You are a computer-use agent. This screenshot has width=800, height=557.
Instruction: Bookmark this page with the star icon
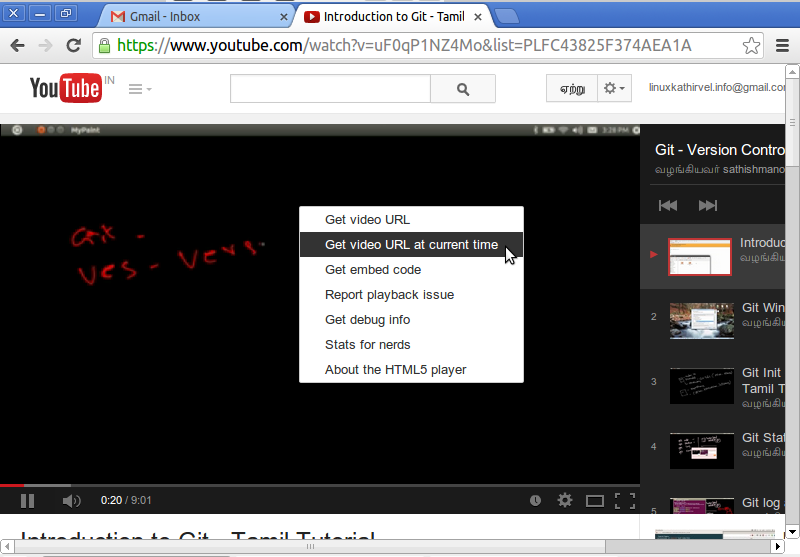tap(751, 45)
